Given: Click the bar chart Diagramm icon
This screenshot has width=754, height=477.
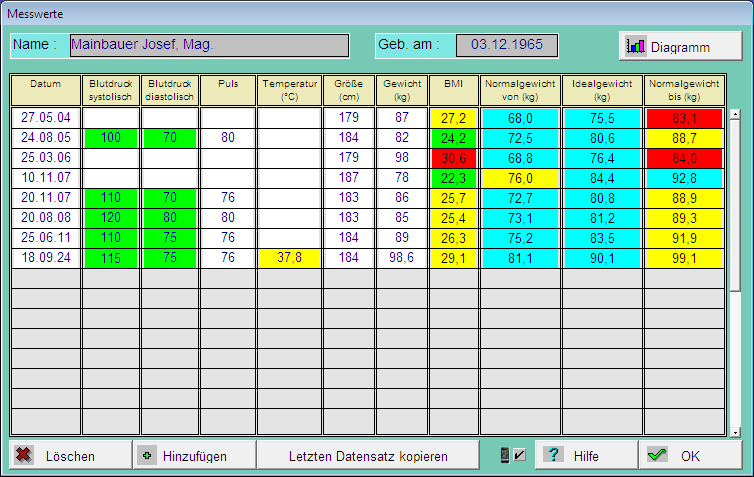Looking at the screenshot, I should click(636, 46).
